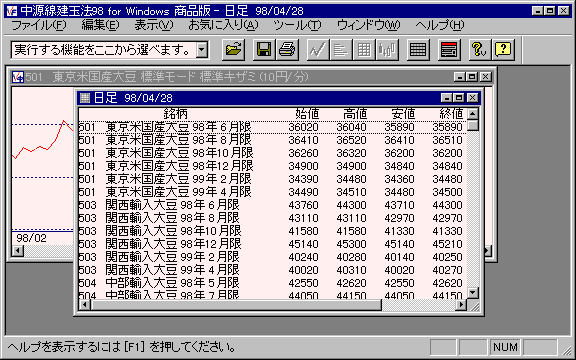The height and width of the screenshot is (360, 576).
Task: Click the yellow question mark help icon
Action: click(x=503, y=50)
